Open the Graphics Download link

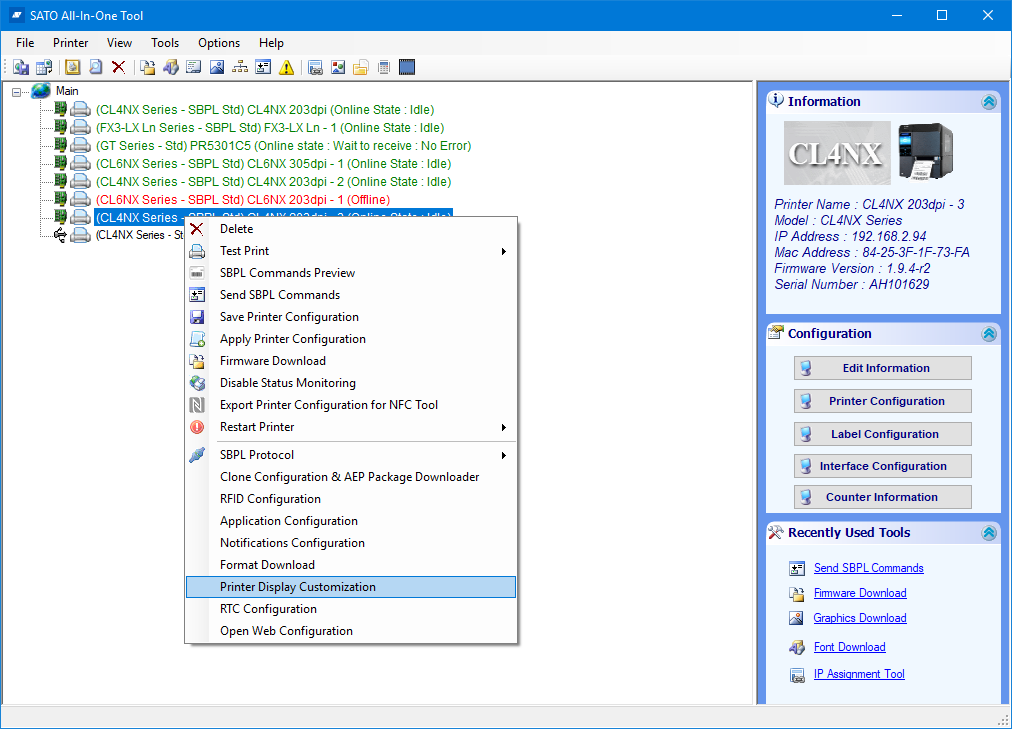[x=860, y=618]
